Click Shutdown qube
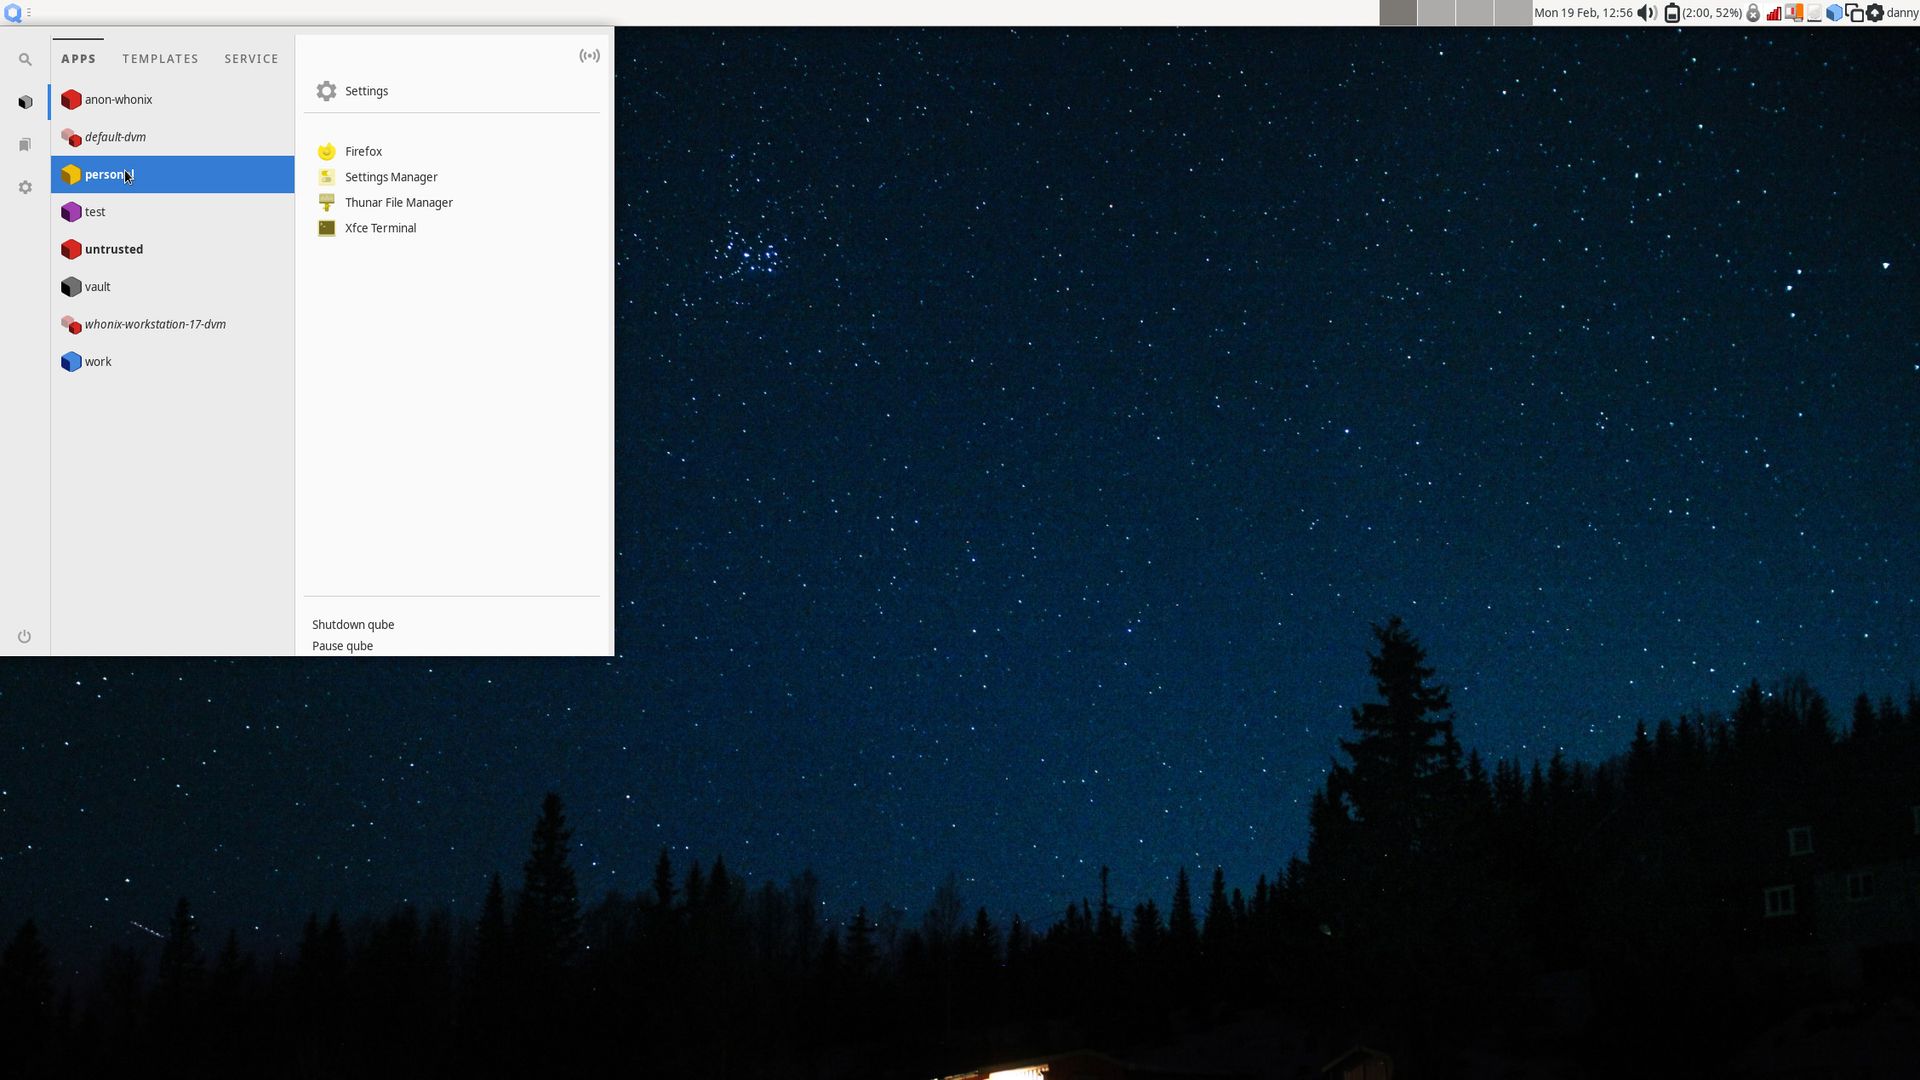Viewport: 1920px width, 1080px height. [352, 624]
